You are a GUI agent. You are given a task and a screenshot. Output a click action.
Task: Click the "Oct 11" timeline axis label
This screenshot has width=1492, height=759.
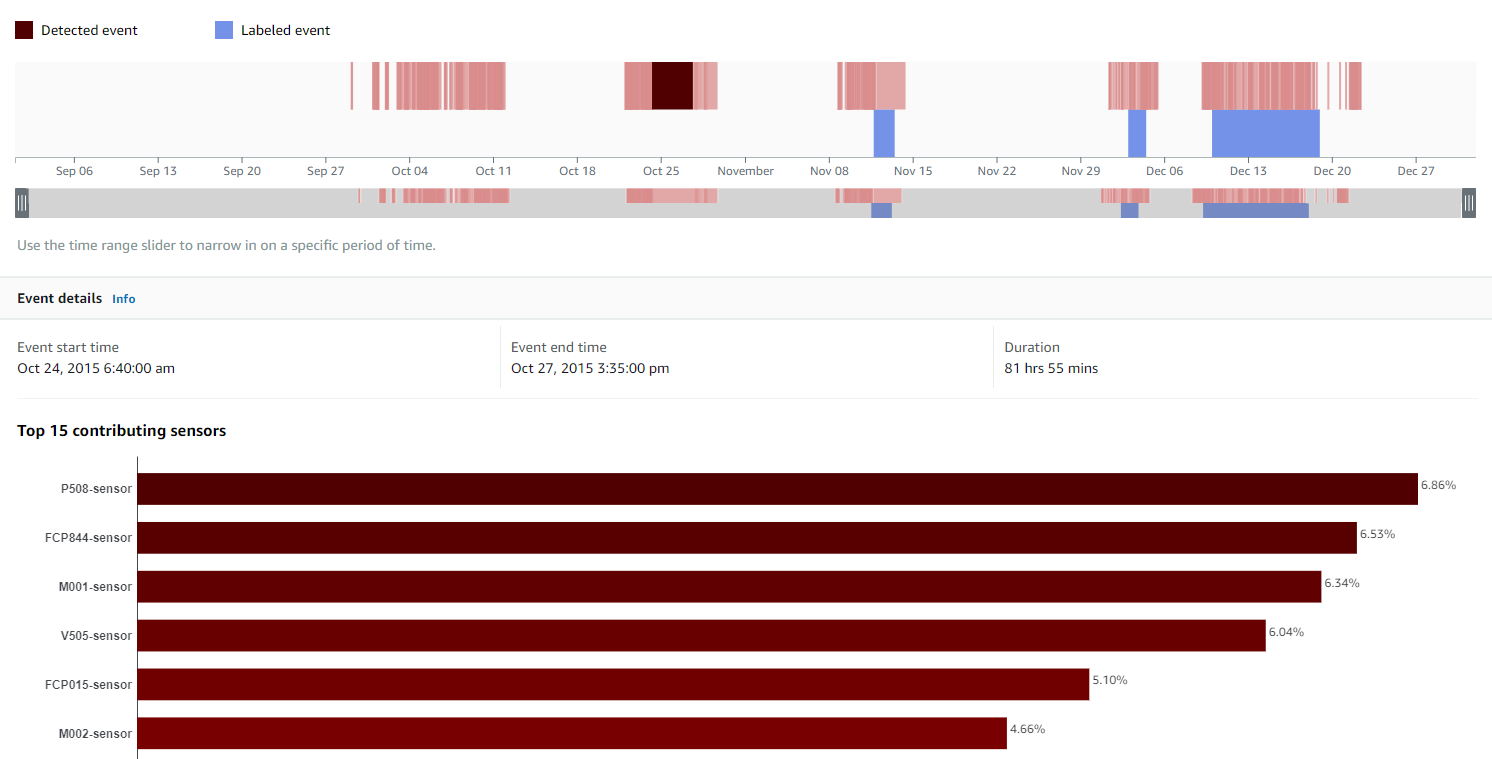[x=493, y=171]
